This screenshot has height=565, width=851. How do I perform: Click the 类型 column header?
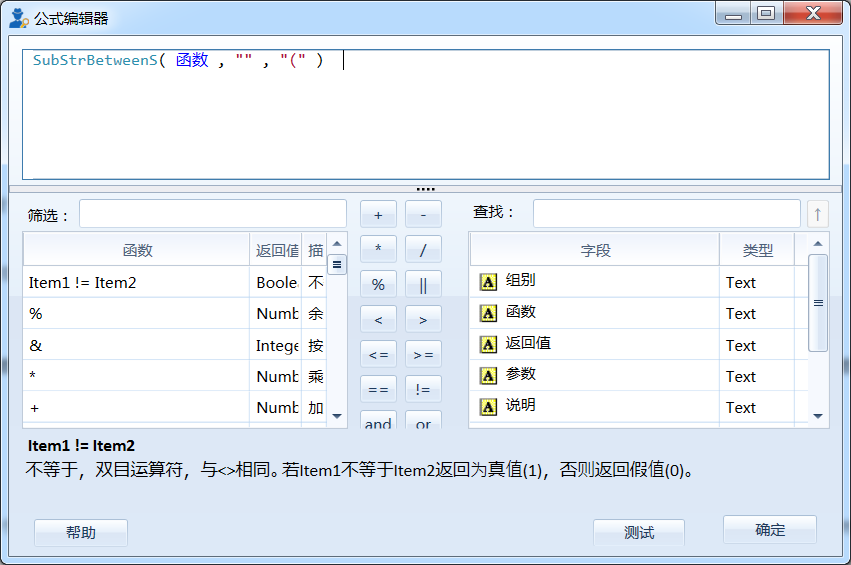coord(757,250)
